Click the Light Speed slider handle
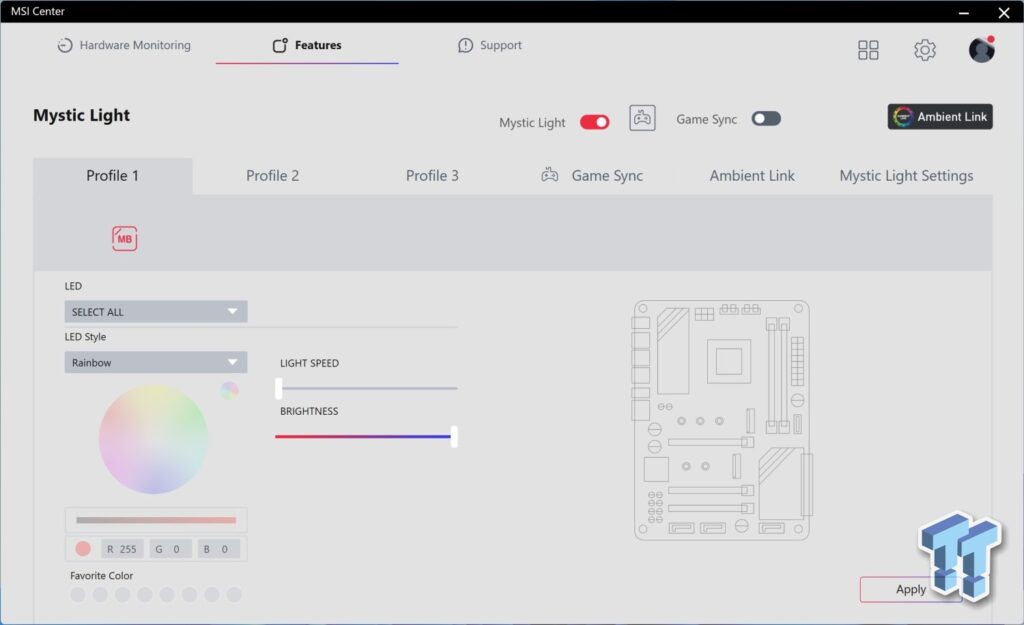Screen dimensions: 1024x625 coord(279,388)
